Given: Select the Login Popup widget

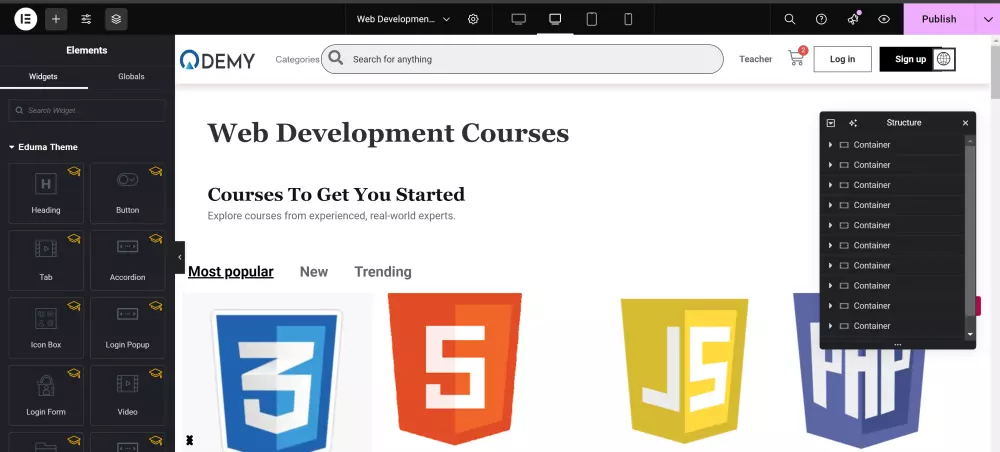Looking at the screenshot, I should pyautogui.click(x=128, y=328).
